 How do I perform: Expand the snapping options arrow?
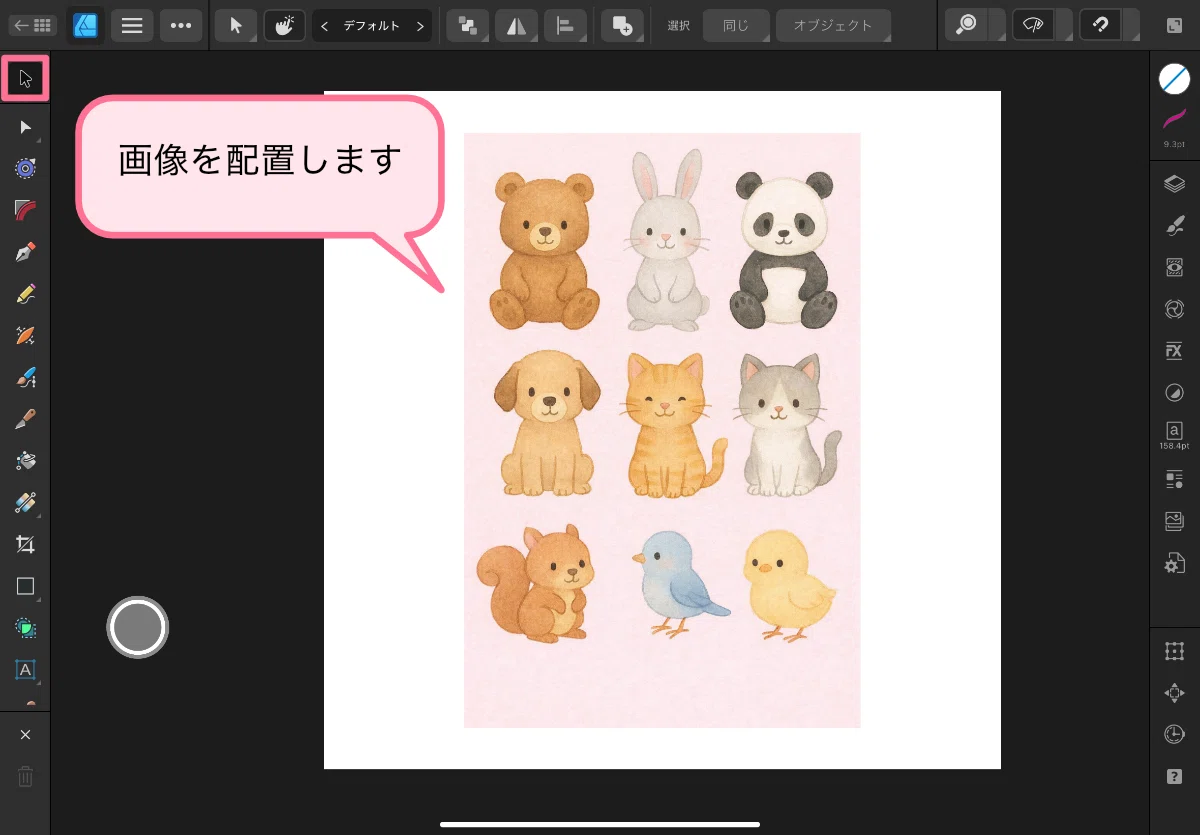coord(1131,26)
